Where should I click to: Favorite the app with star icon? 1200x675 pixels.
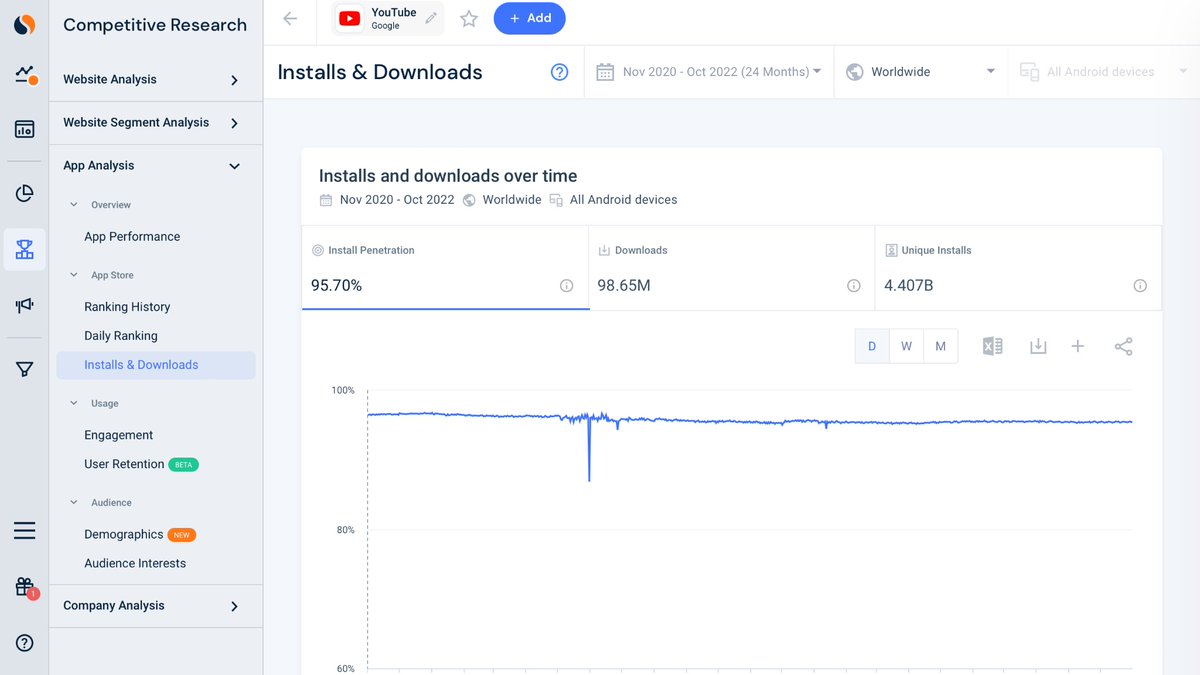tap(469, 18)
